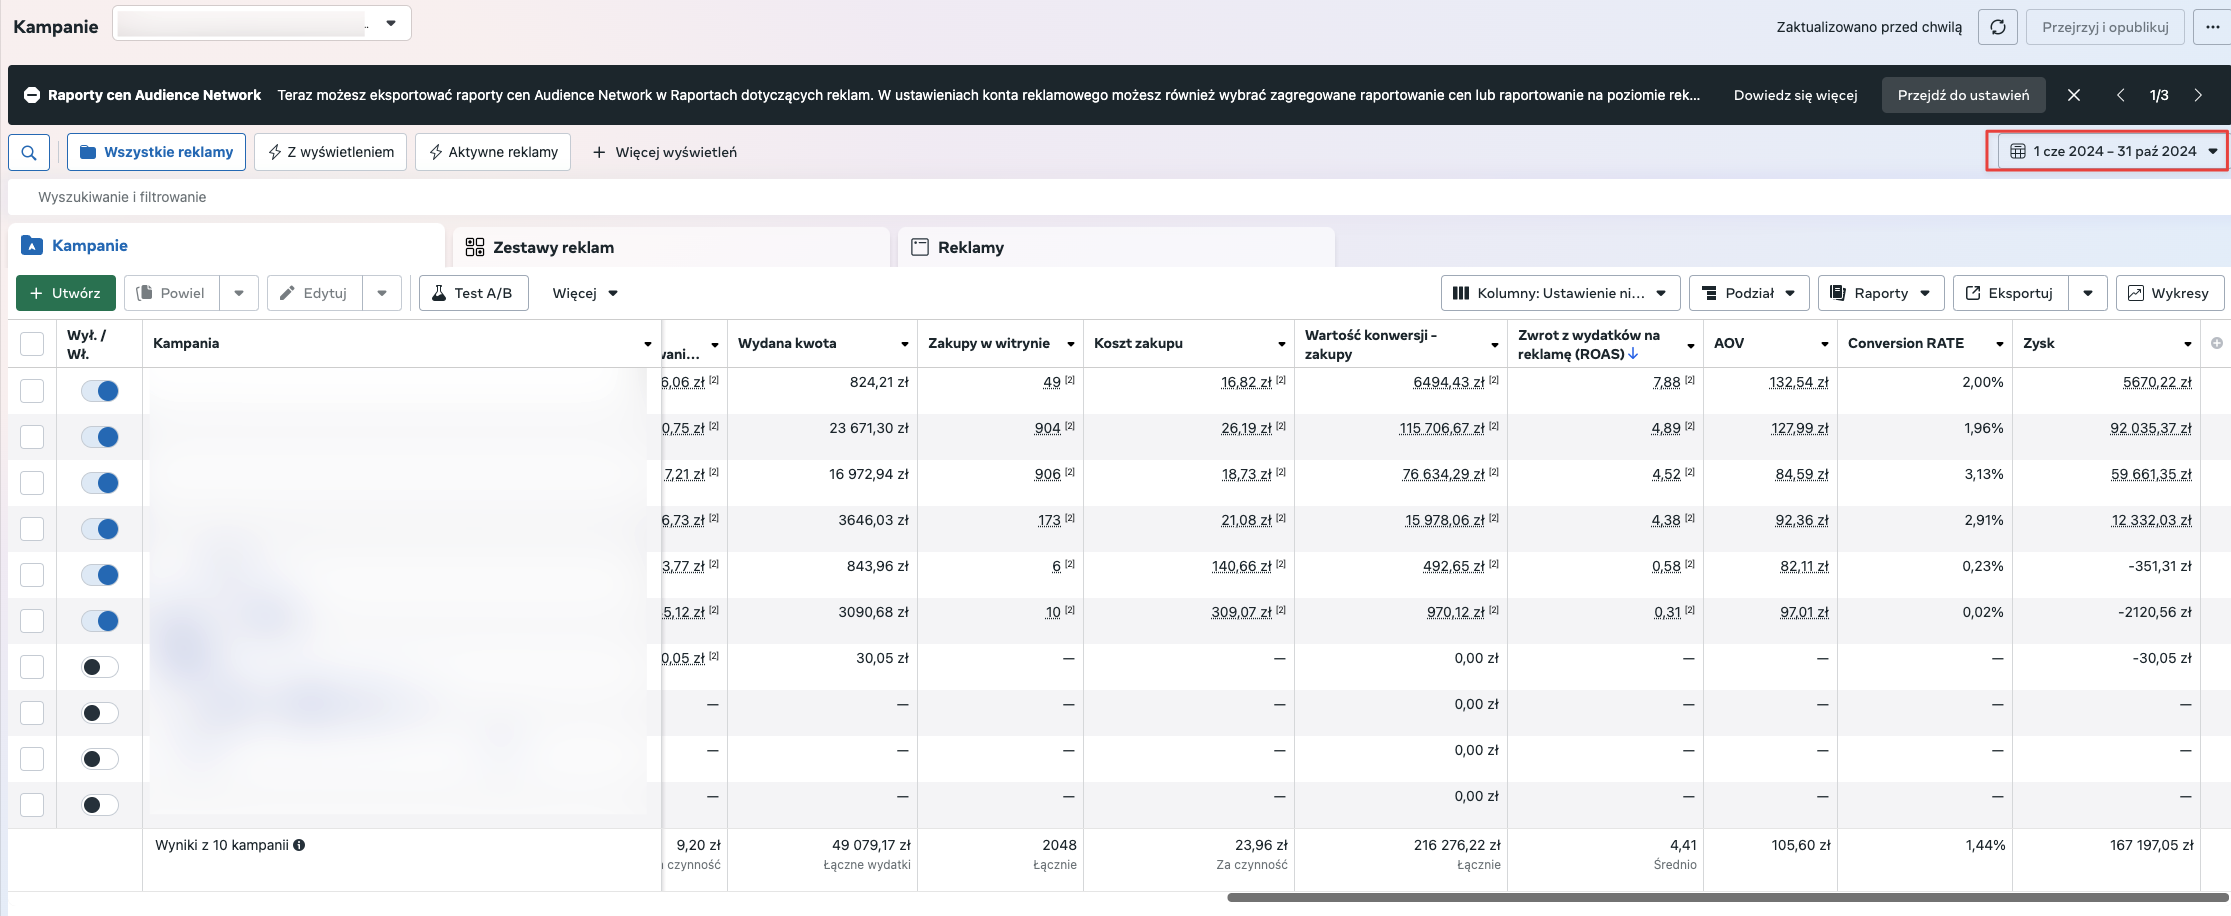
Task: Open AOV column menu arrow
Action: 1825,344
